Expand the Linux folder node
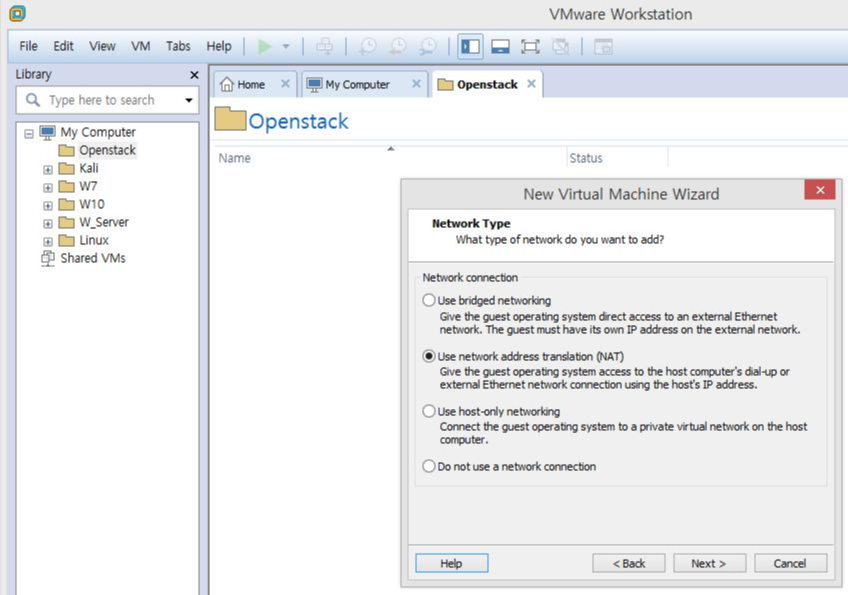This screenshot has width=848, height=595. point(48,241)
